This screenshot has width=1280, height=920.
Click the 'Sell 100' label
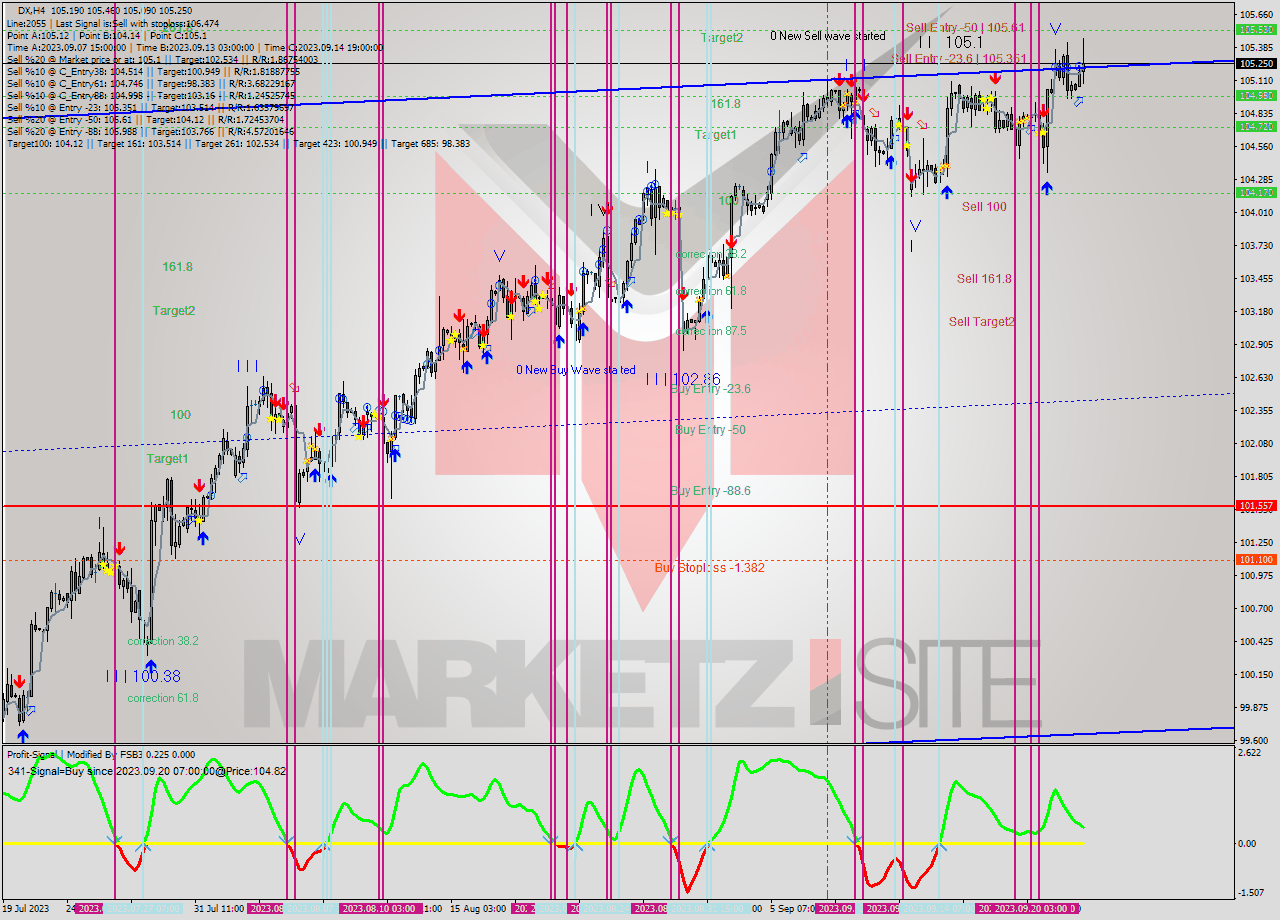click(x=984, y=207)
